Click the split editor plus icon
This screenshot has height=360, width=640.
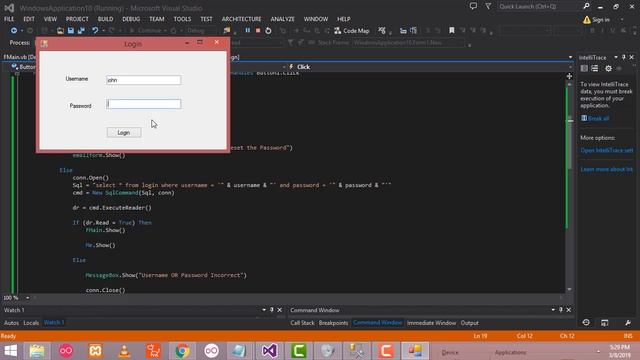pyautogui.click(x=569, y=76)
